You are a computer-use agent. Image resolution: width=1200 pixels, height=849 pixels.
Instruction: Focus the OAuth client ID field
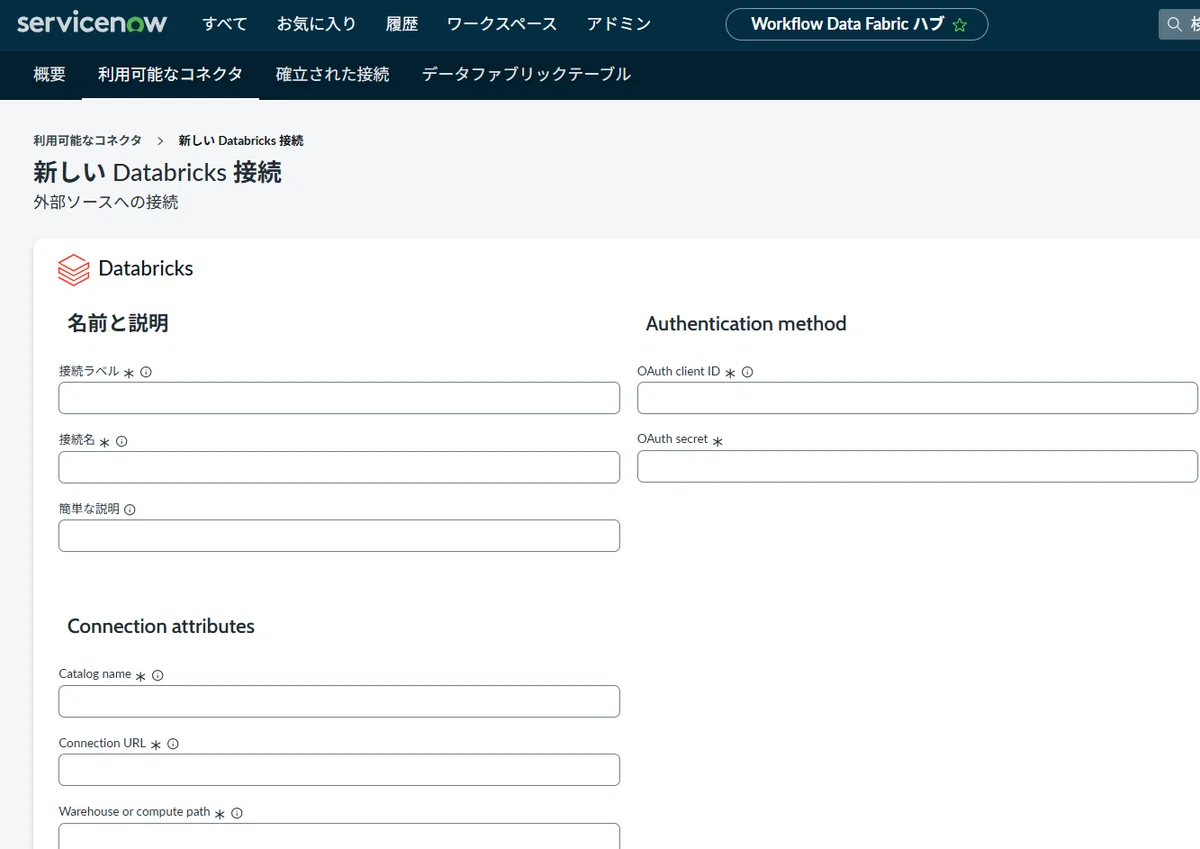pyautogui.click(x=917, y=398)
